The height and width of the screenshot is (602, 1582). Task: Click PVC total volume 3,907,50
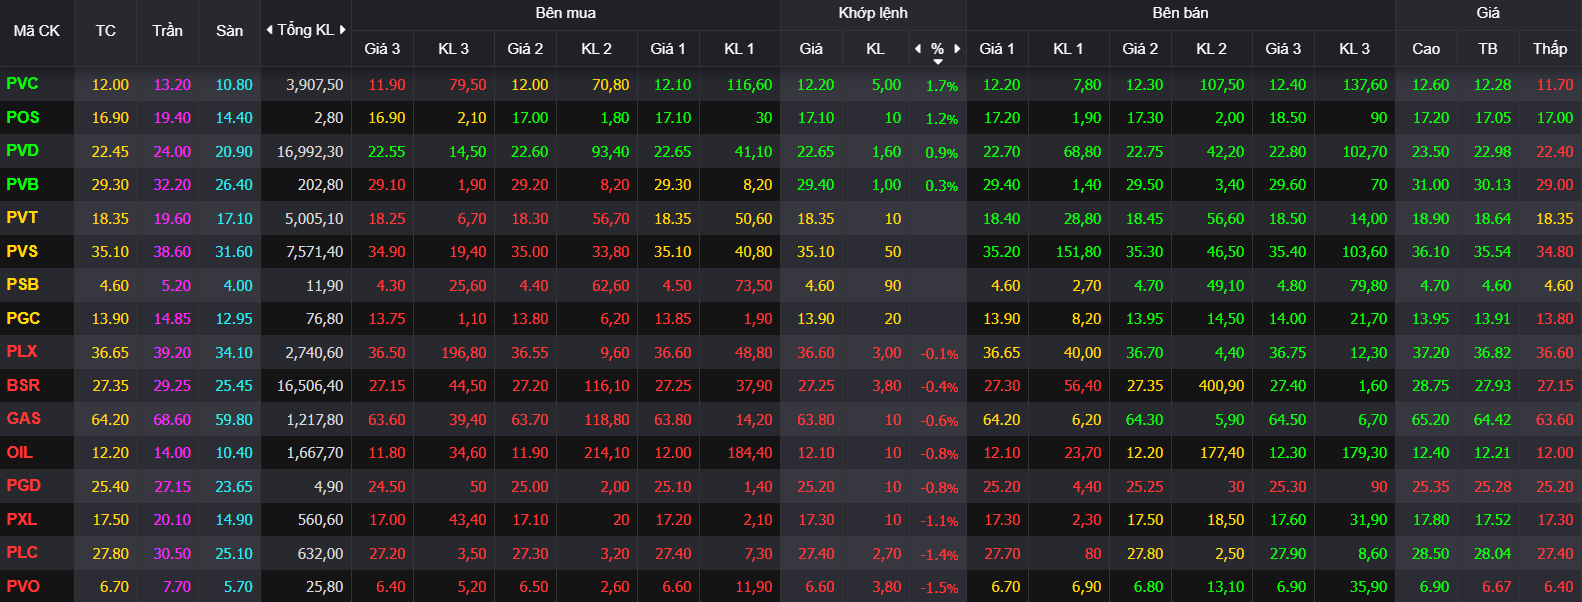315,85
